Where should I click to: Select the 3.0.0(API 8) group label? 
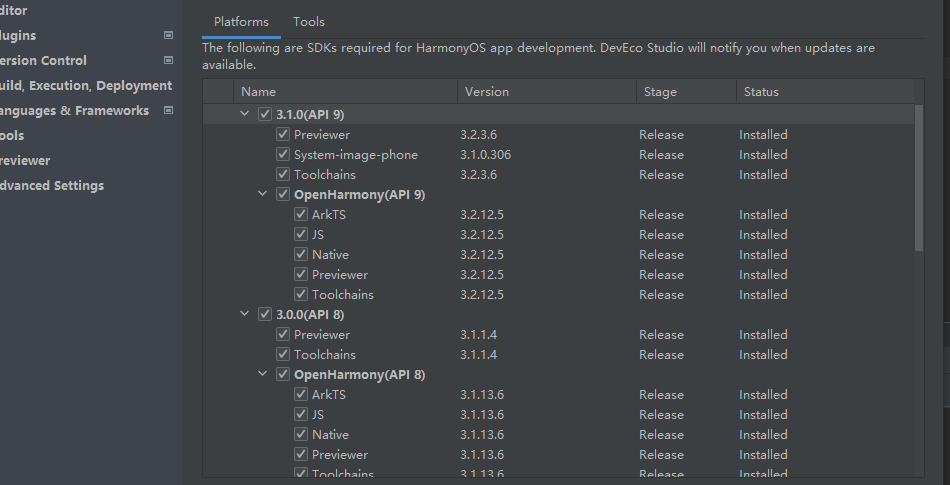310,314
